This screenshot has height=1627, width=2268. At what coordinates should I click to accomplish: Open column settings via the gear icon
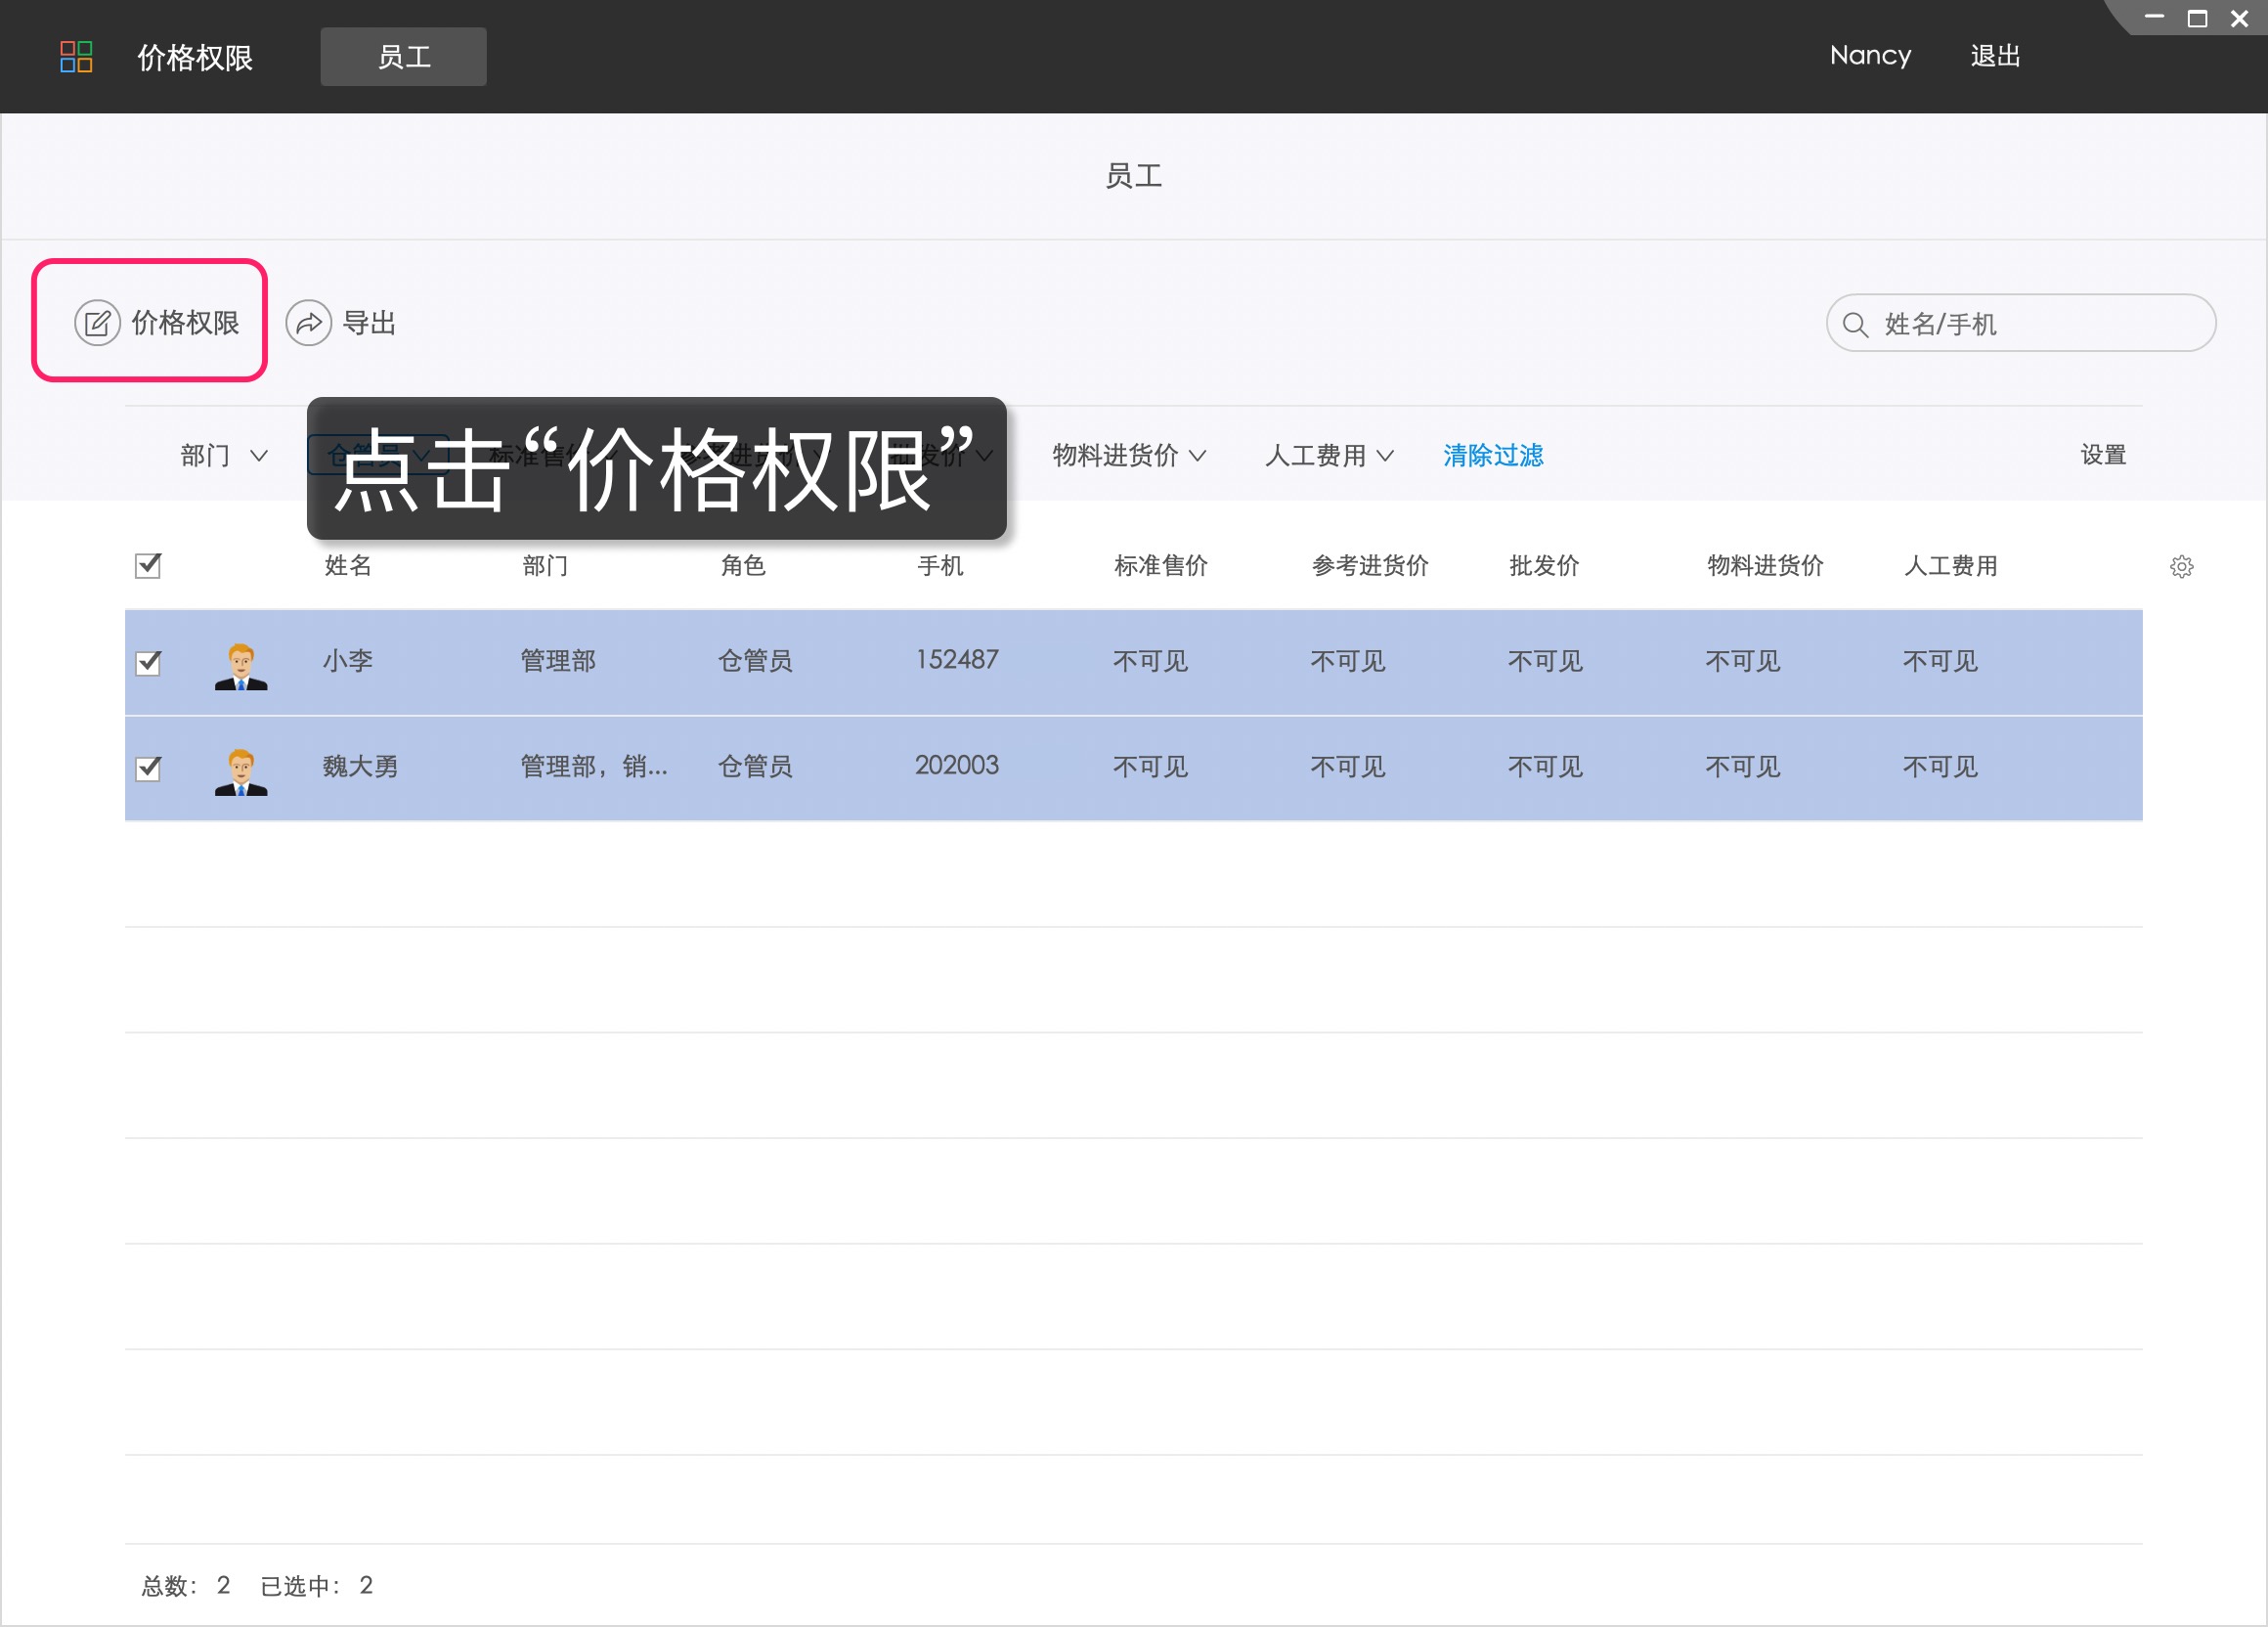2182,566
